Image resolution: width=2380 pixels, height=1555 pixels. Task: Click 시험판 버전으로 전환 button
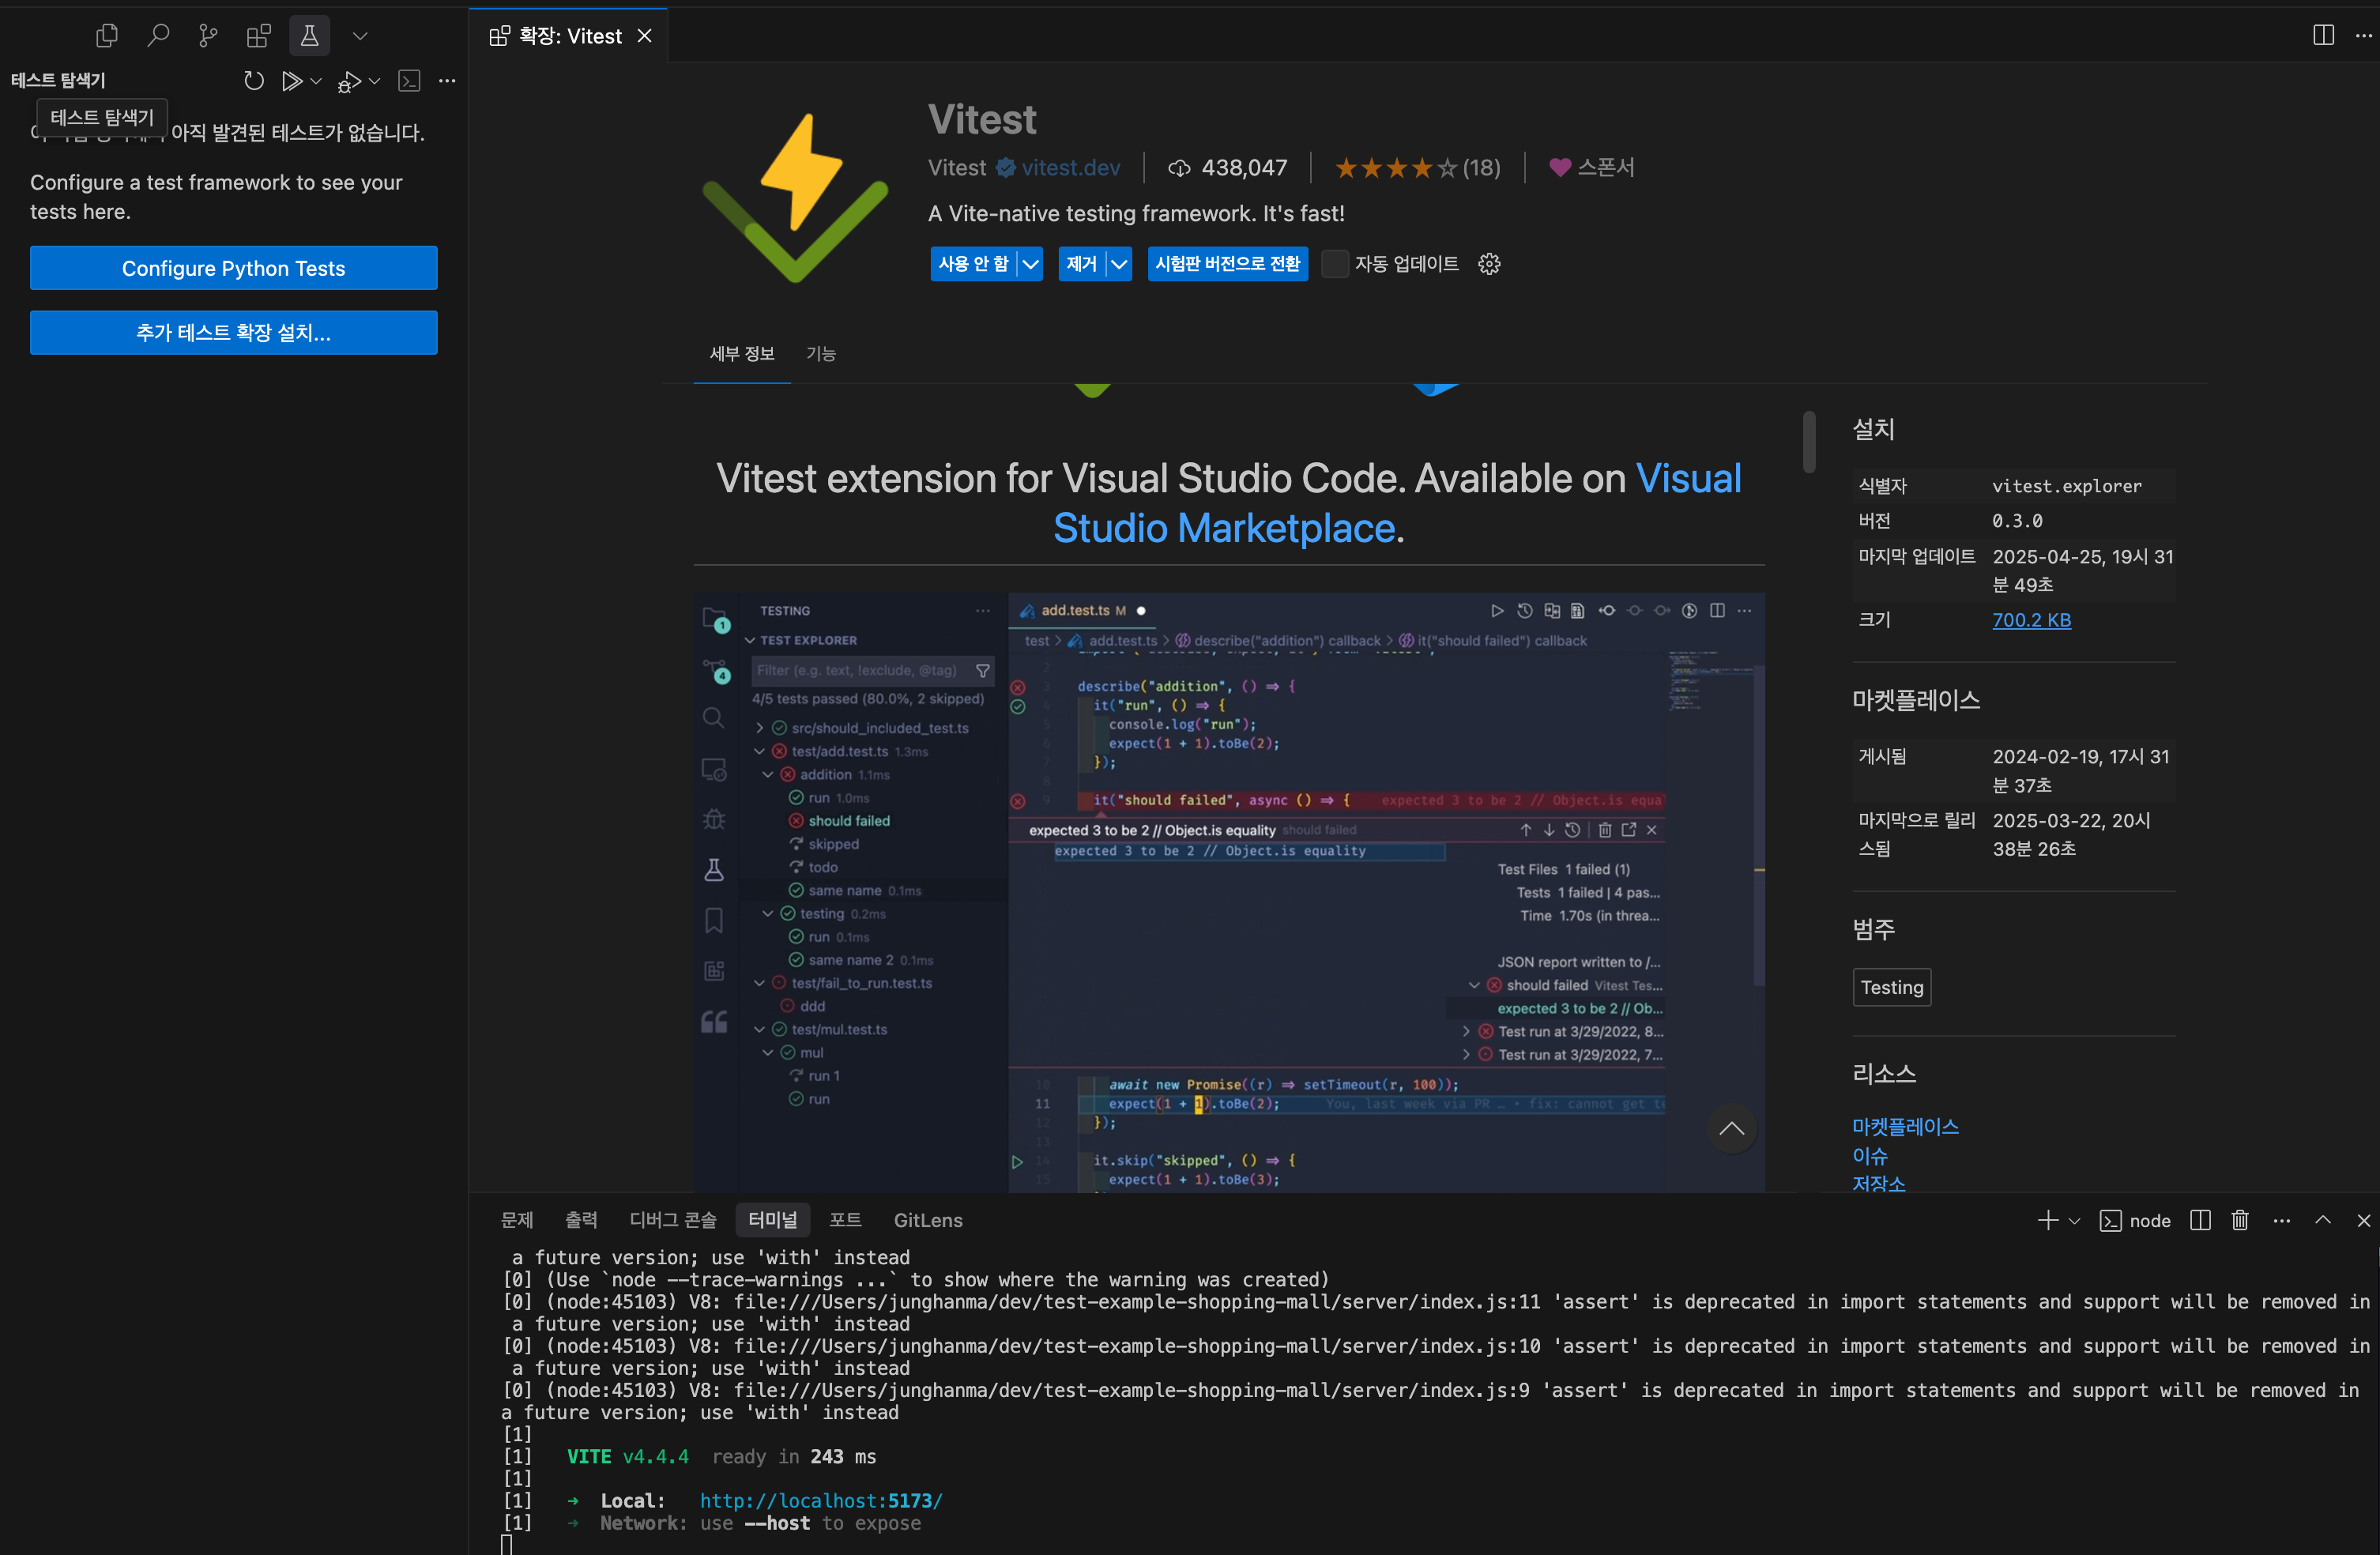[1227, 263]
